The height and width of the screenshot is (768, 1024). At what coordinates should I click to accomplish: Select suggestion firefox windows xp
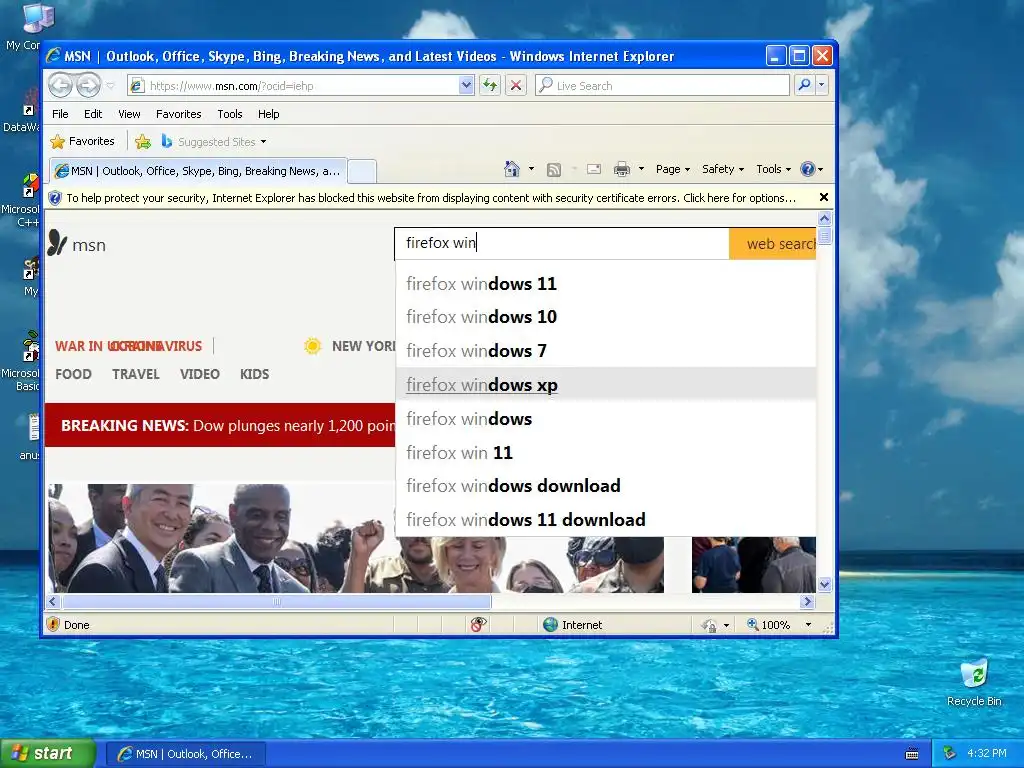coord(606,385)
